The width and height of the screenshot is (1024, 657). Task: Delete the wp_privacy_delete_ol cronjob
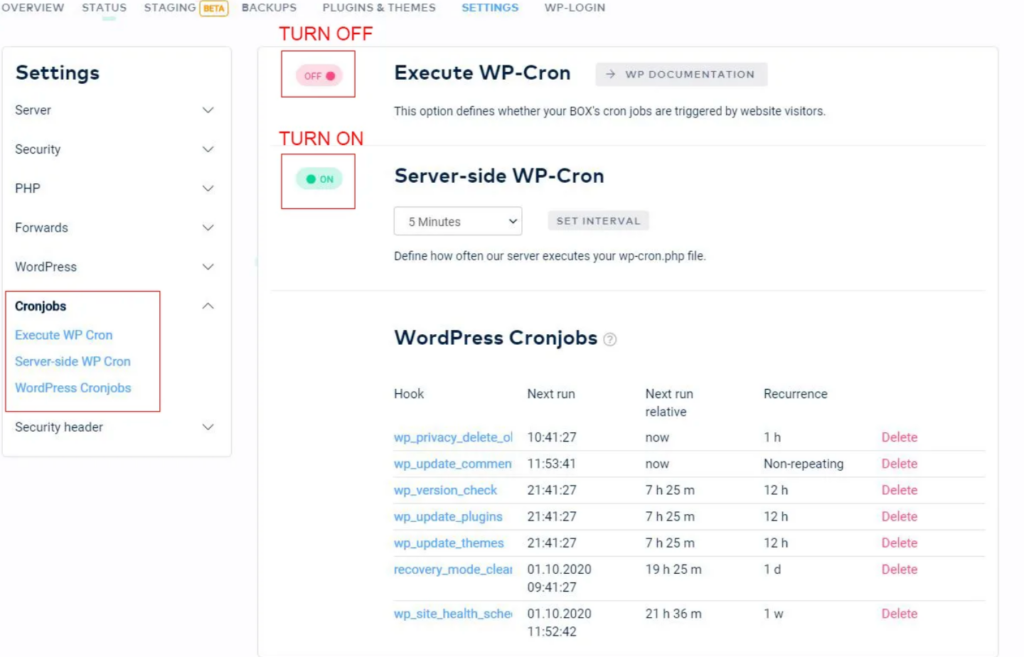899,438
